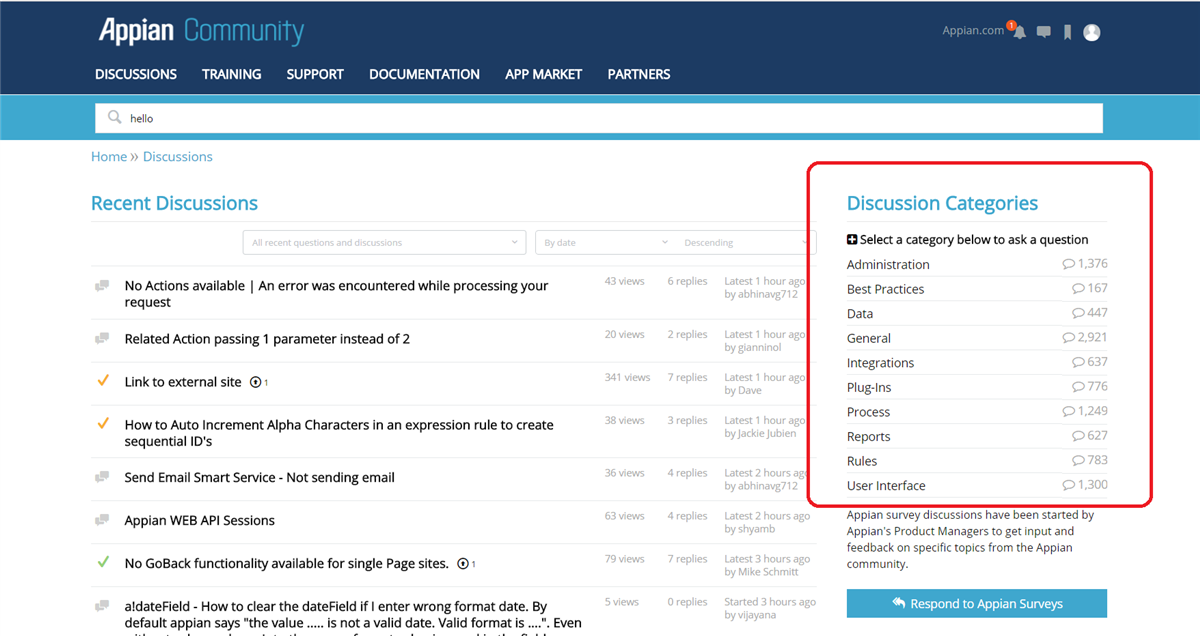Click the Discussion Categories heading
This screenshot has height=636, width=1200.
click(942, 203)
